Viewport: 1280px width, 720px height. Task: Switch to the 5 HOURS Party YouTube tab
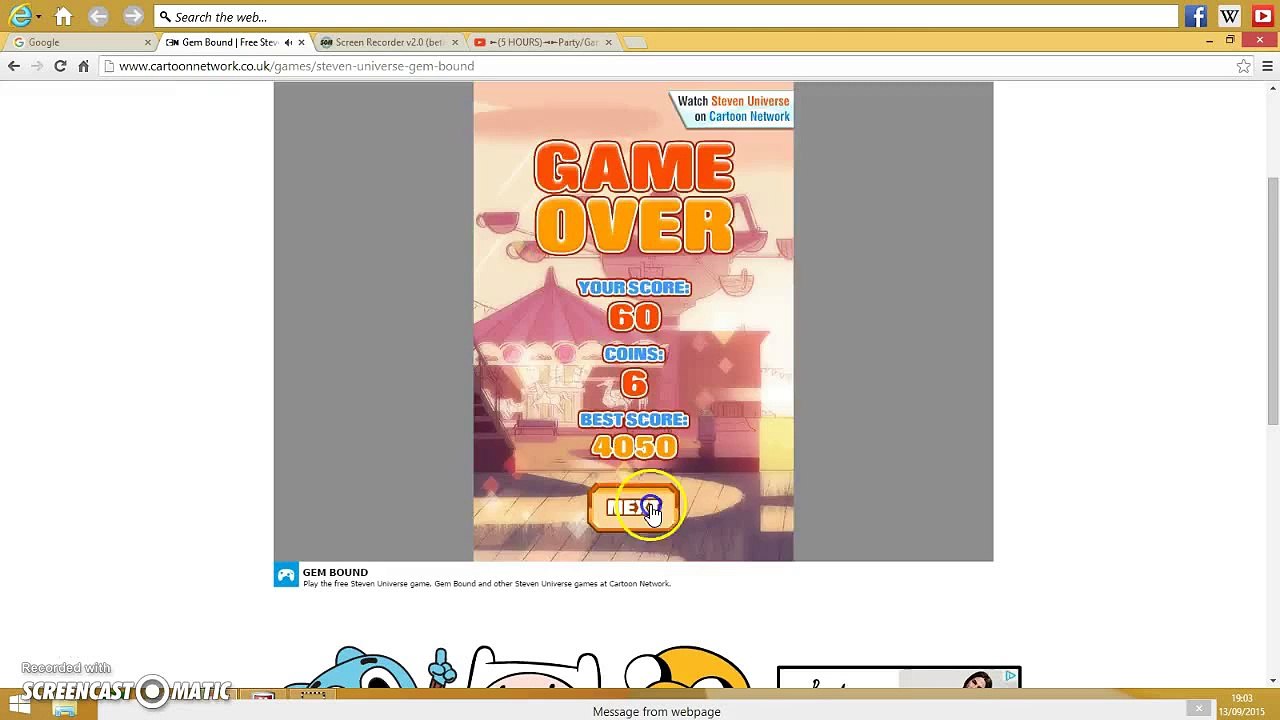click(x=540, y=42)
